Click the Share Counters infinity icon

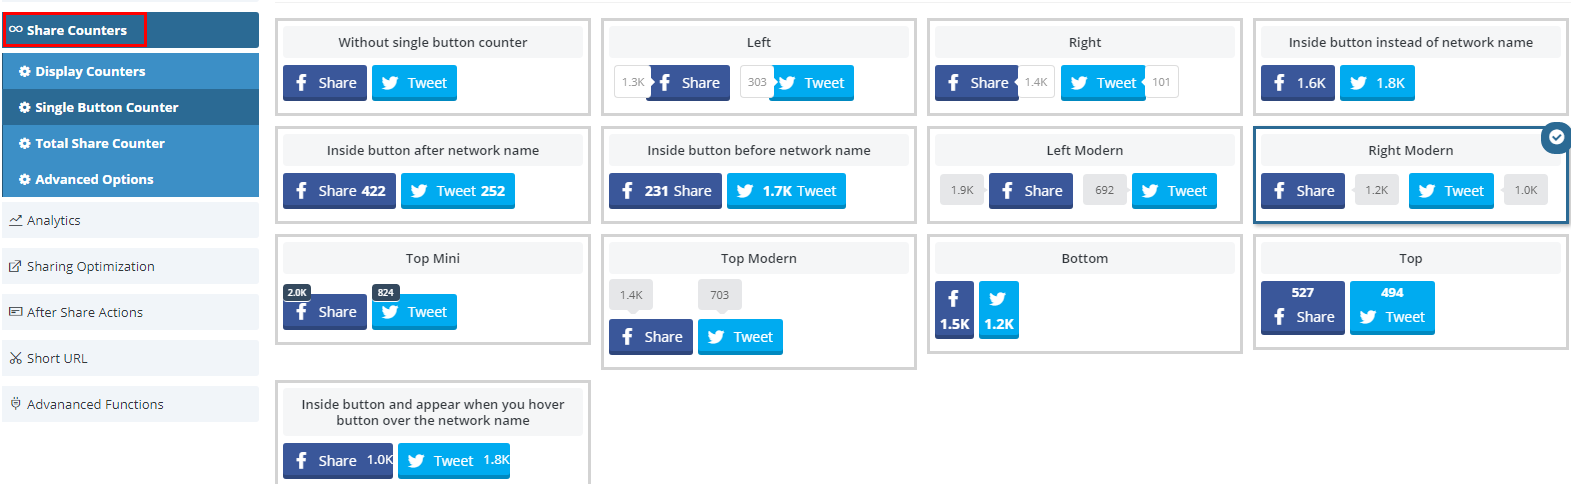pyautogui.click(x=16, y=30)
